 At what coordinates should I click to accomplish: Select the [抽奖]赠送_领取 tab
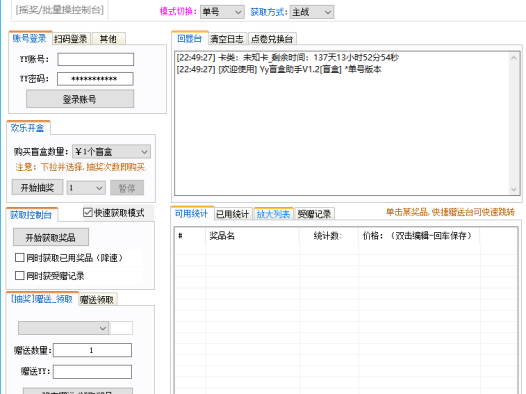[42, 299]
